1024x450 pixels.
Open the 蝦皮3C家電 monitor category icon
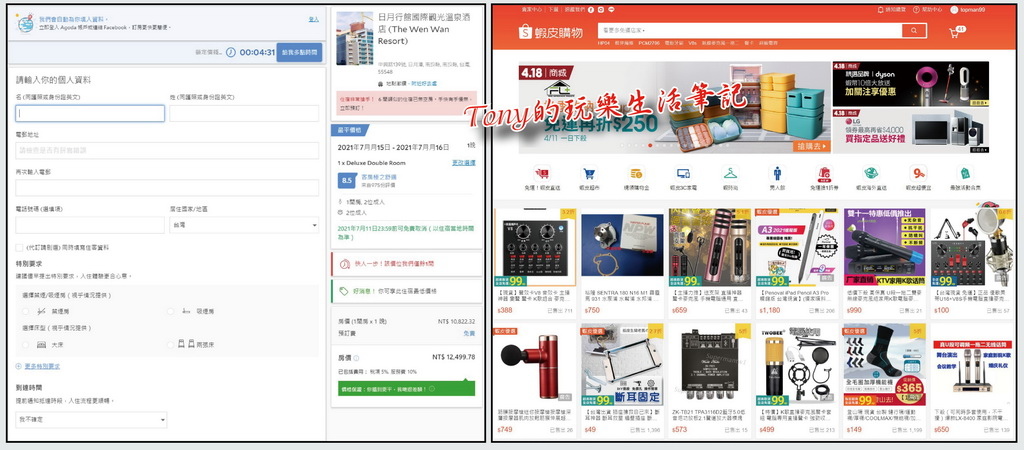click(683, 174)
